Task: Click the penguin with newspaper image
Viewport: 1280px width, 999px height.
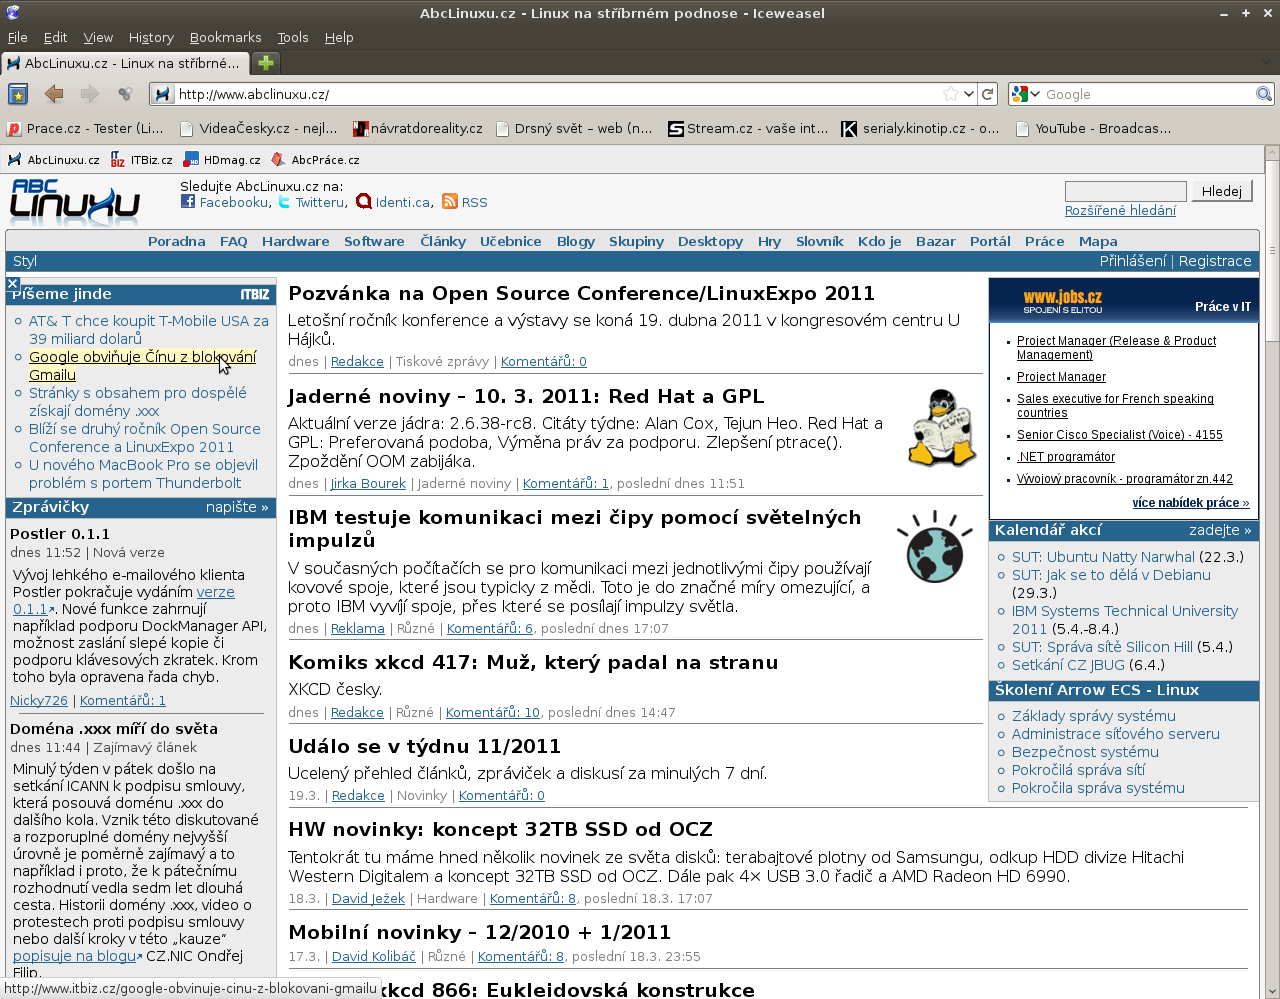Action: tap(941, 429)
